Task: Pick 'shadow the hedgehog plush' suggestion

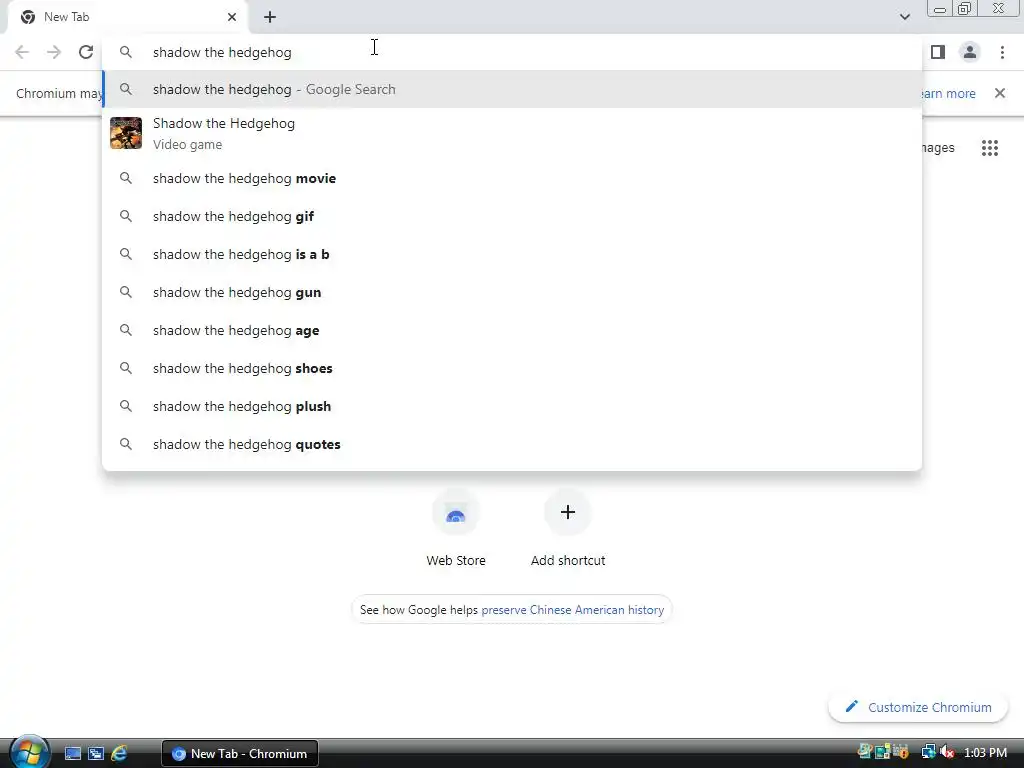Action: click(512, 406)
